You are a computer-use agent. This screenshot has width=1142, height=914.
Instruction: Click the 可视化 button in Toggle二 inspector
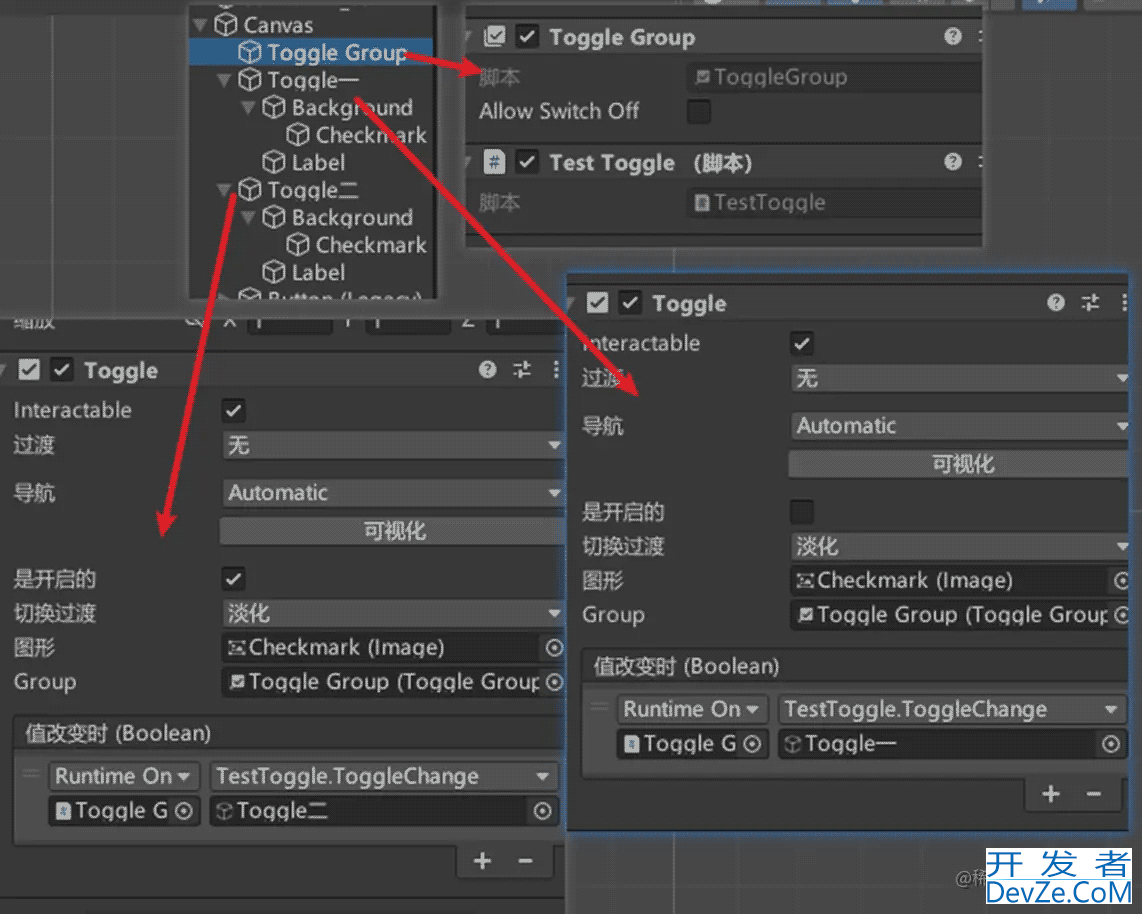pos(393,531)
